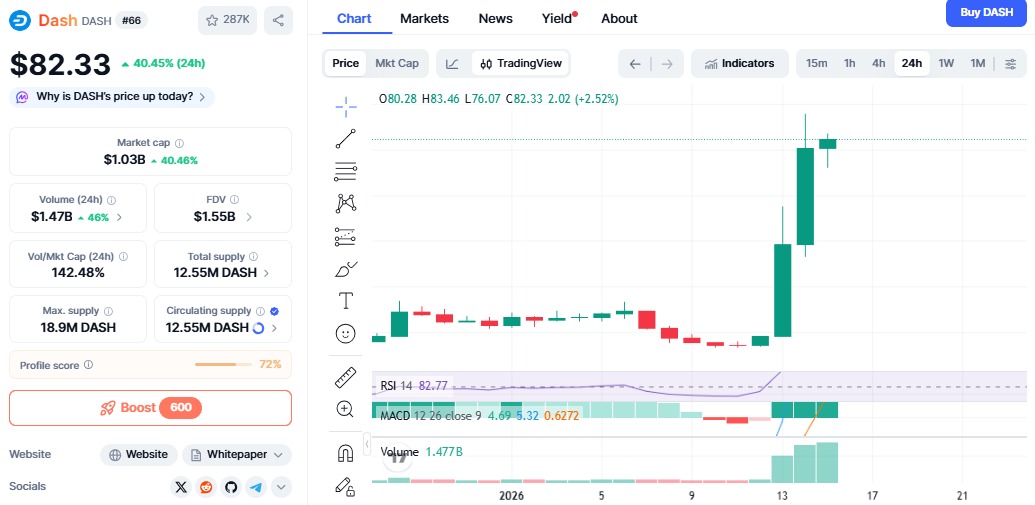
Task: Open the brush drawing tool
Action: (x=346, y=269)
